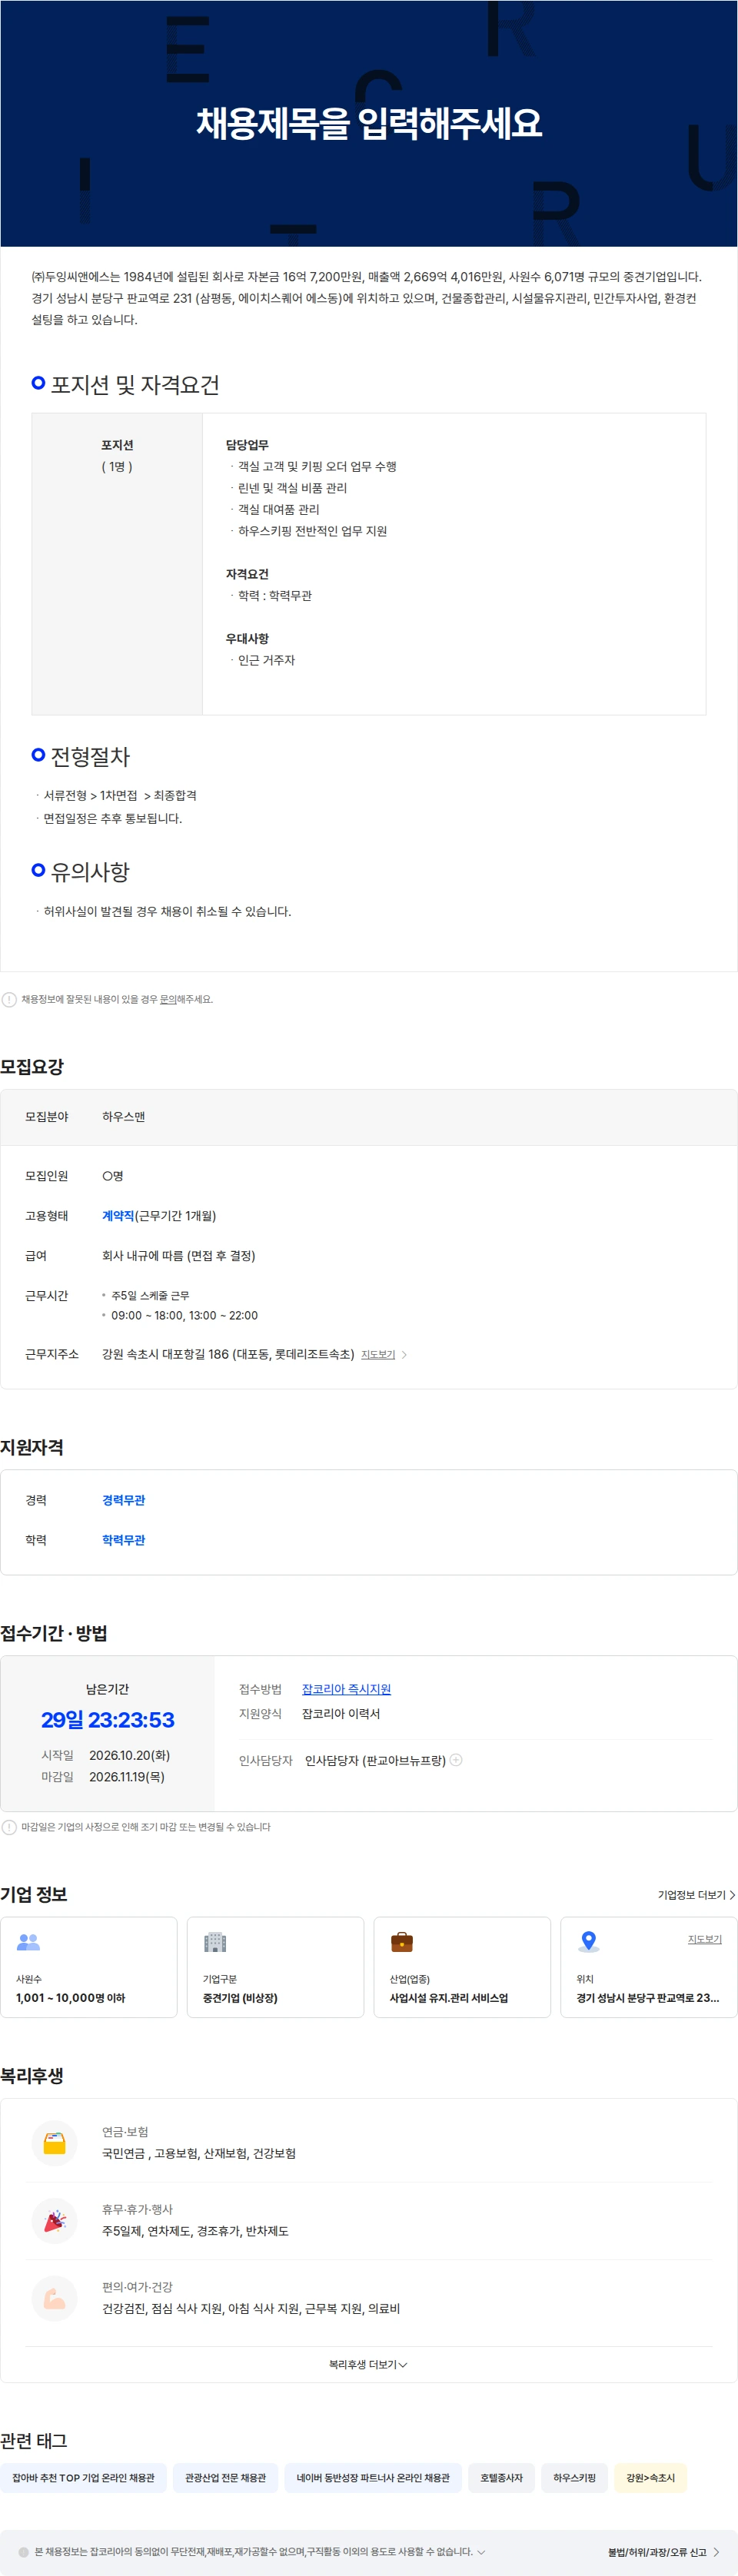Click 학력무관 in 지원자격 section
The image size is (738, 2576).
[x=123, y=1540]
